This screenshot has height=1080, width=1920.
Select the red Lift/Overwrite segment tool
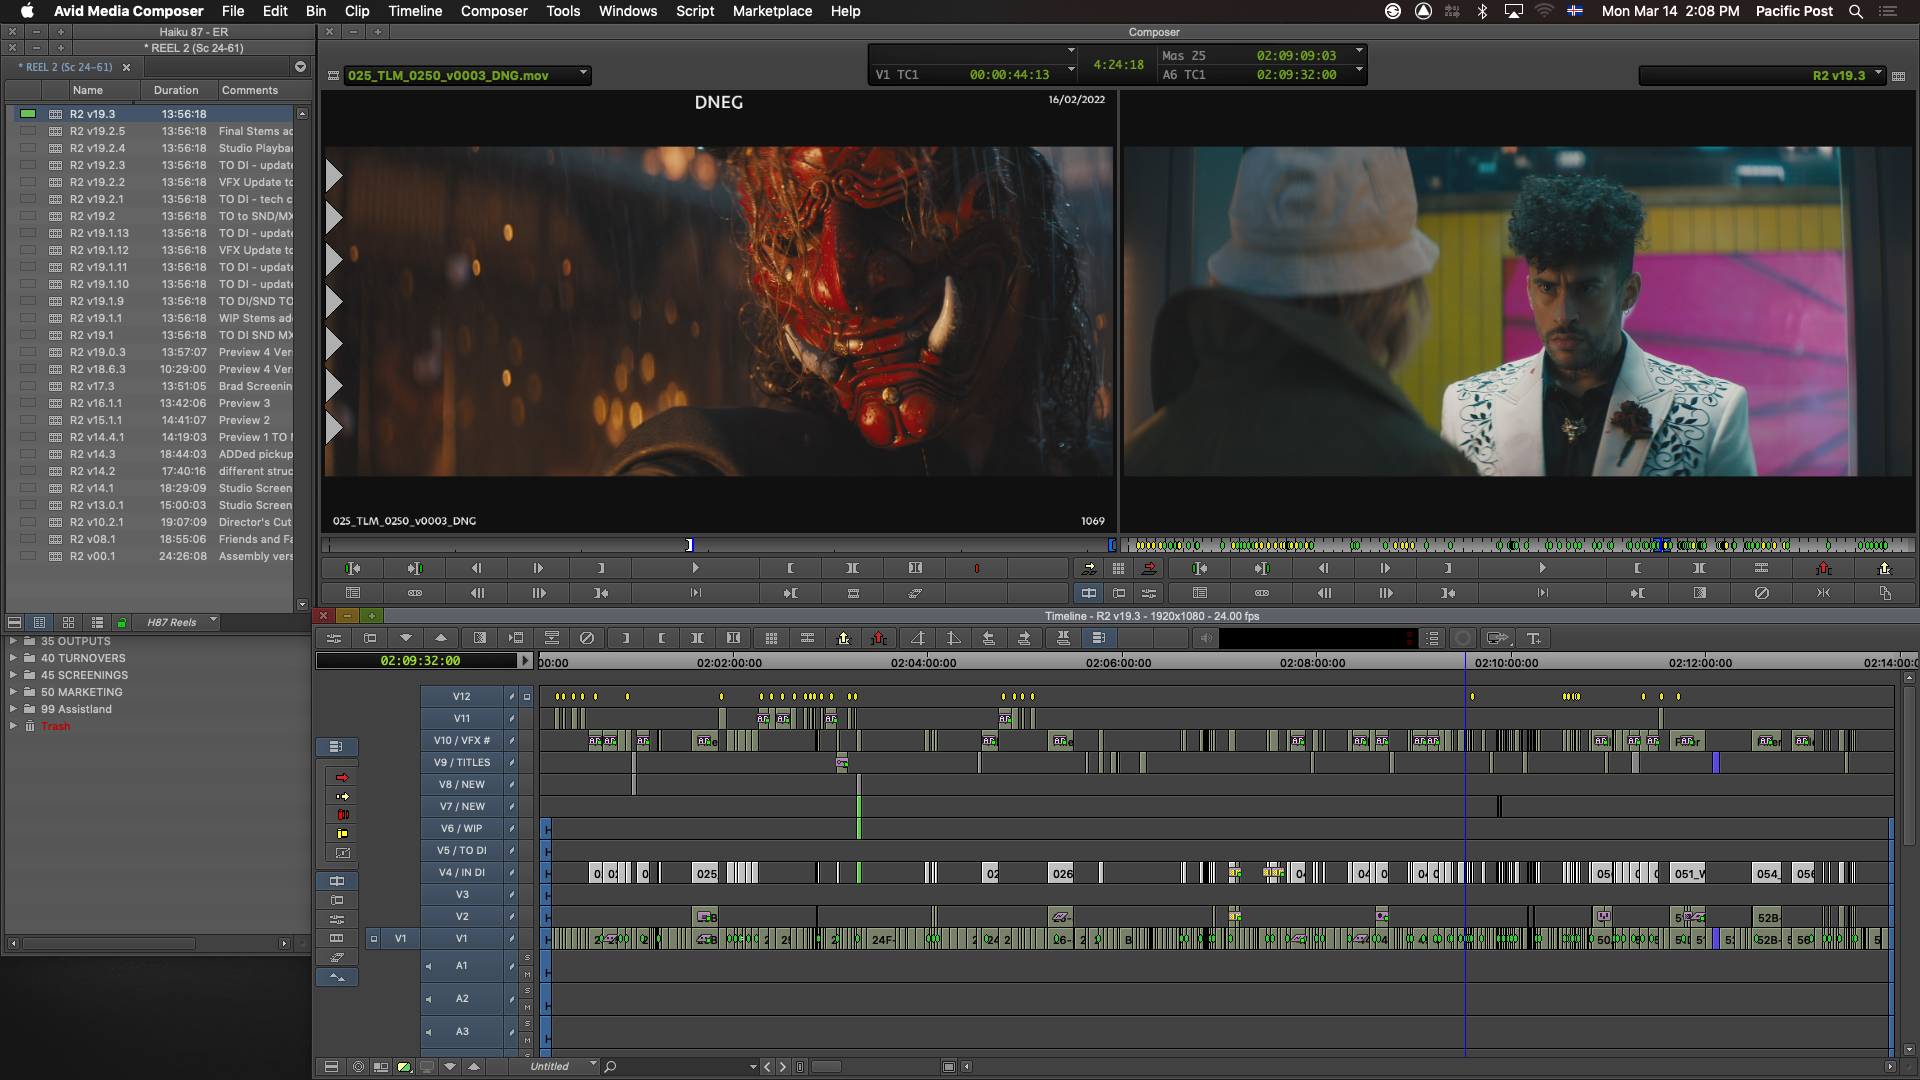pos(342,777)
